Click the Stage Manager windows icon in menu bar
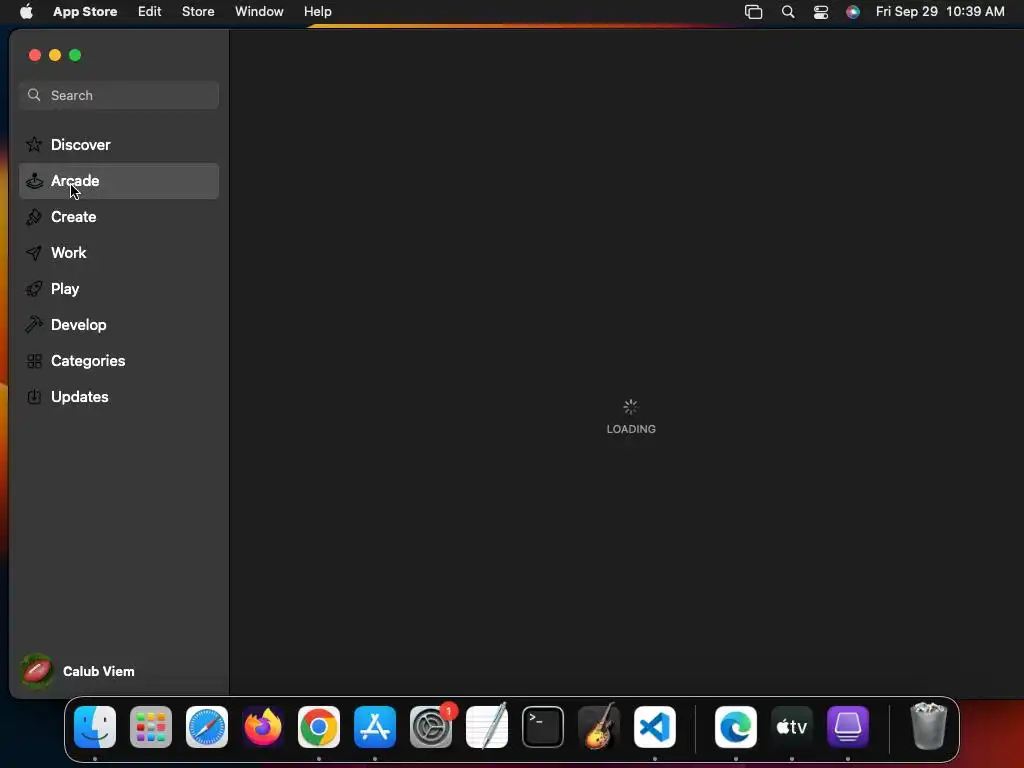This screenshot has height=768, width=1024. pyautogui.click(x=754, y=12)
